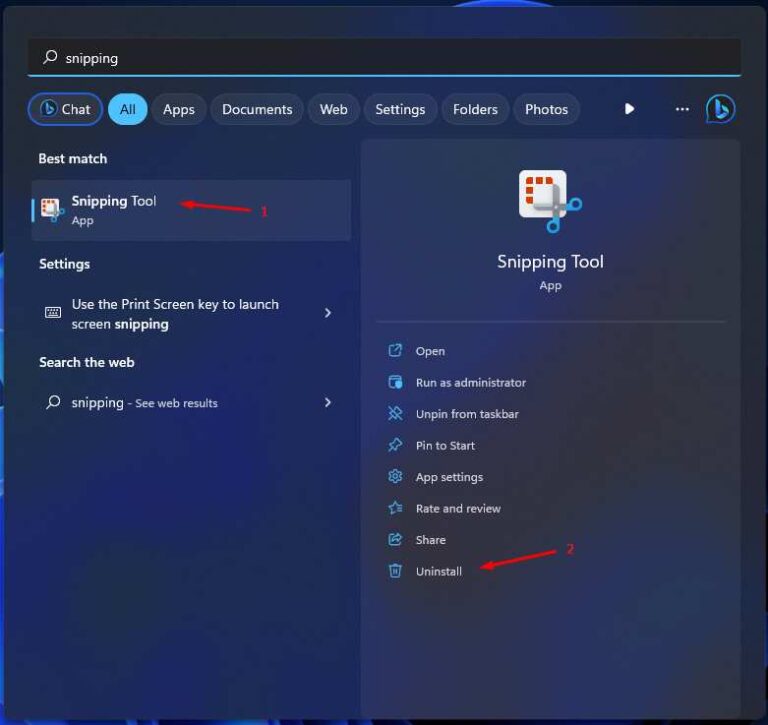
Task: Open App settings for Snipping Tool
Action: 449,477
